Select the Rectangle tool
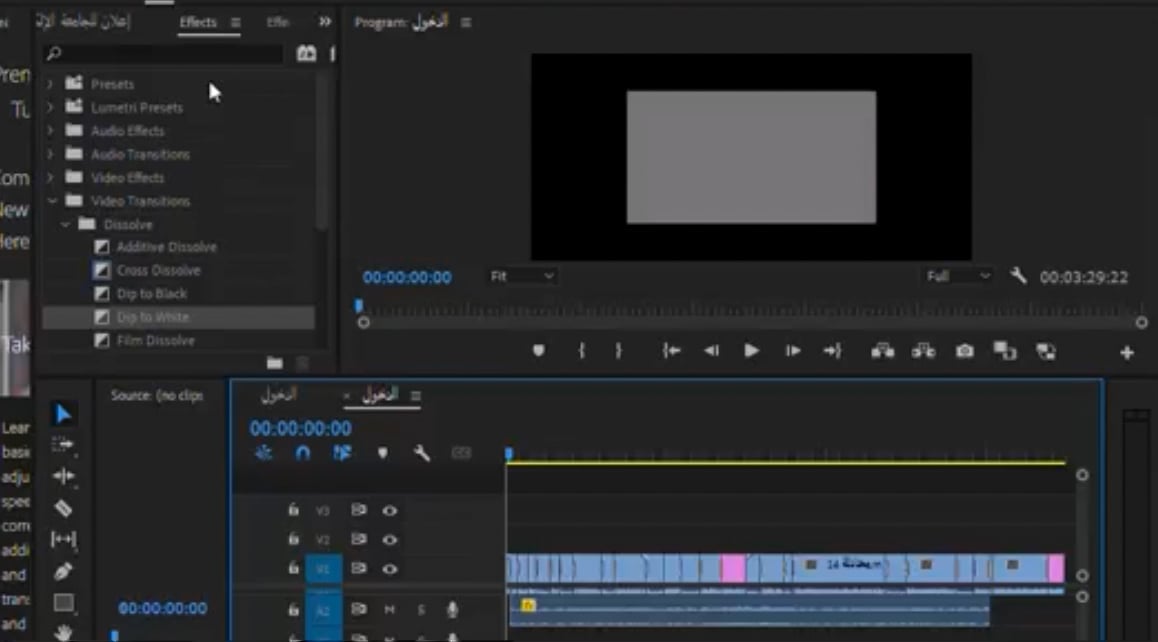This screenshot has height=642, width=1158. click(x=64, y=603)
